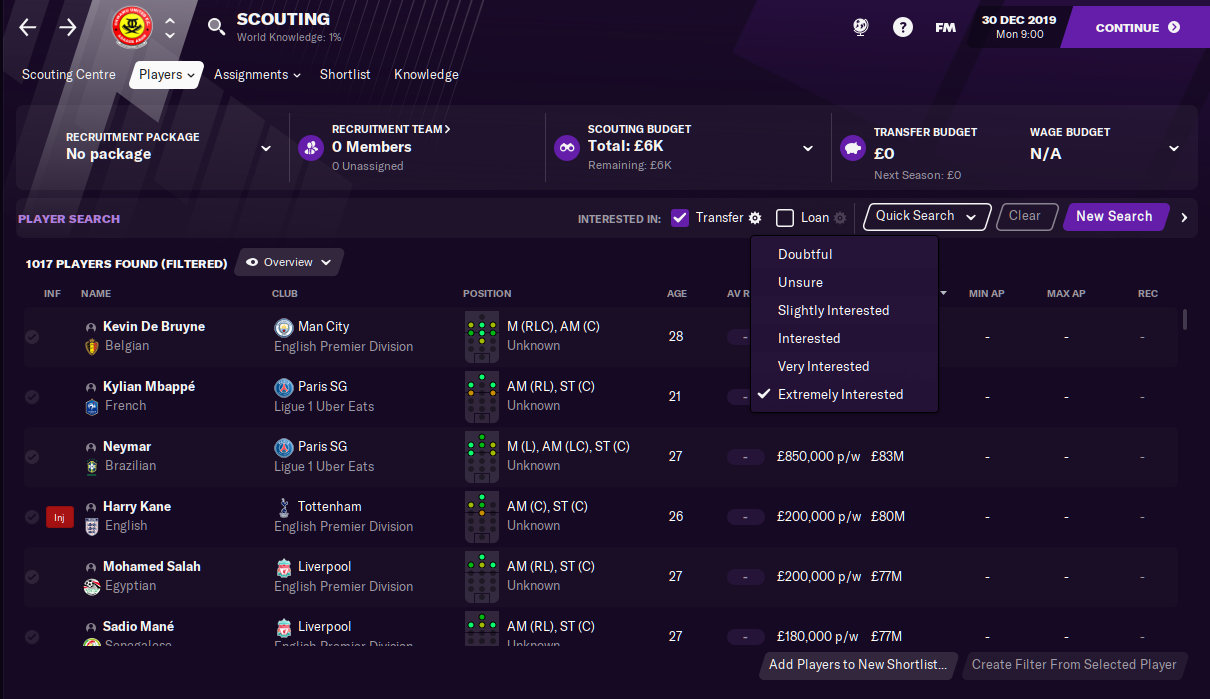Click the Continue button
The image size is (1210, 699).
coord(1138,28)
